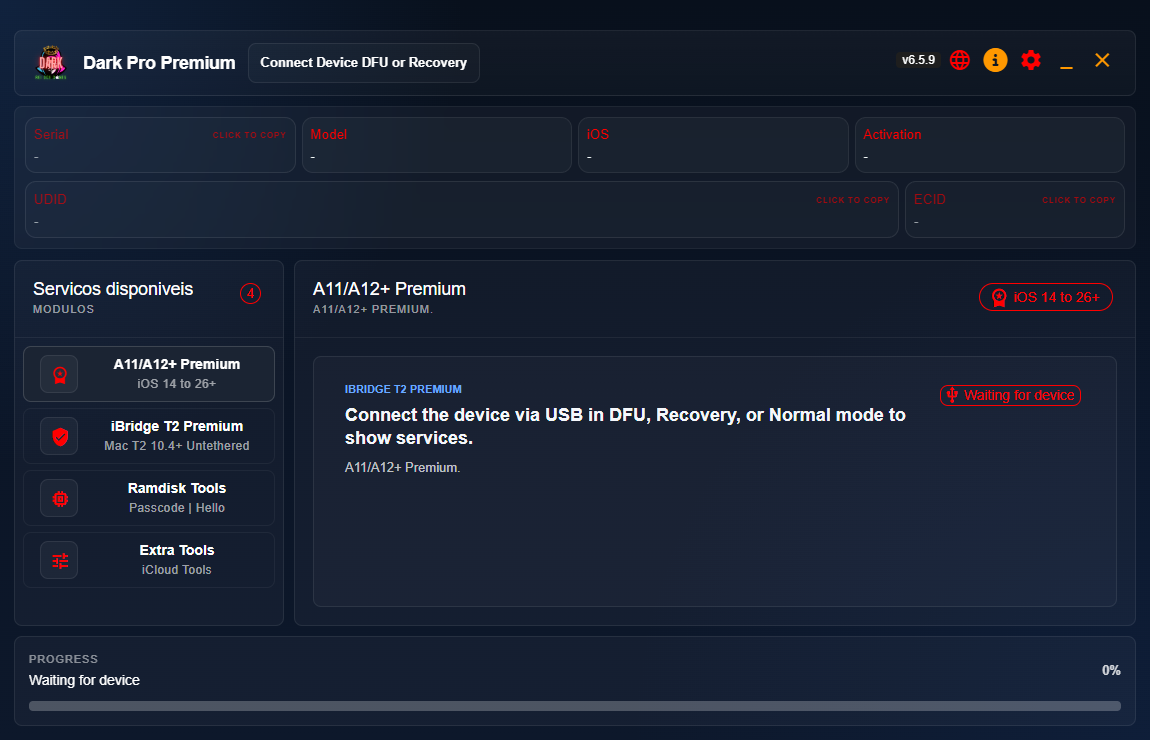Select the iBridge T2 Premium module
The width and height of the screenshot is (1150, 740).
149,436
